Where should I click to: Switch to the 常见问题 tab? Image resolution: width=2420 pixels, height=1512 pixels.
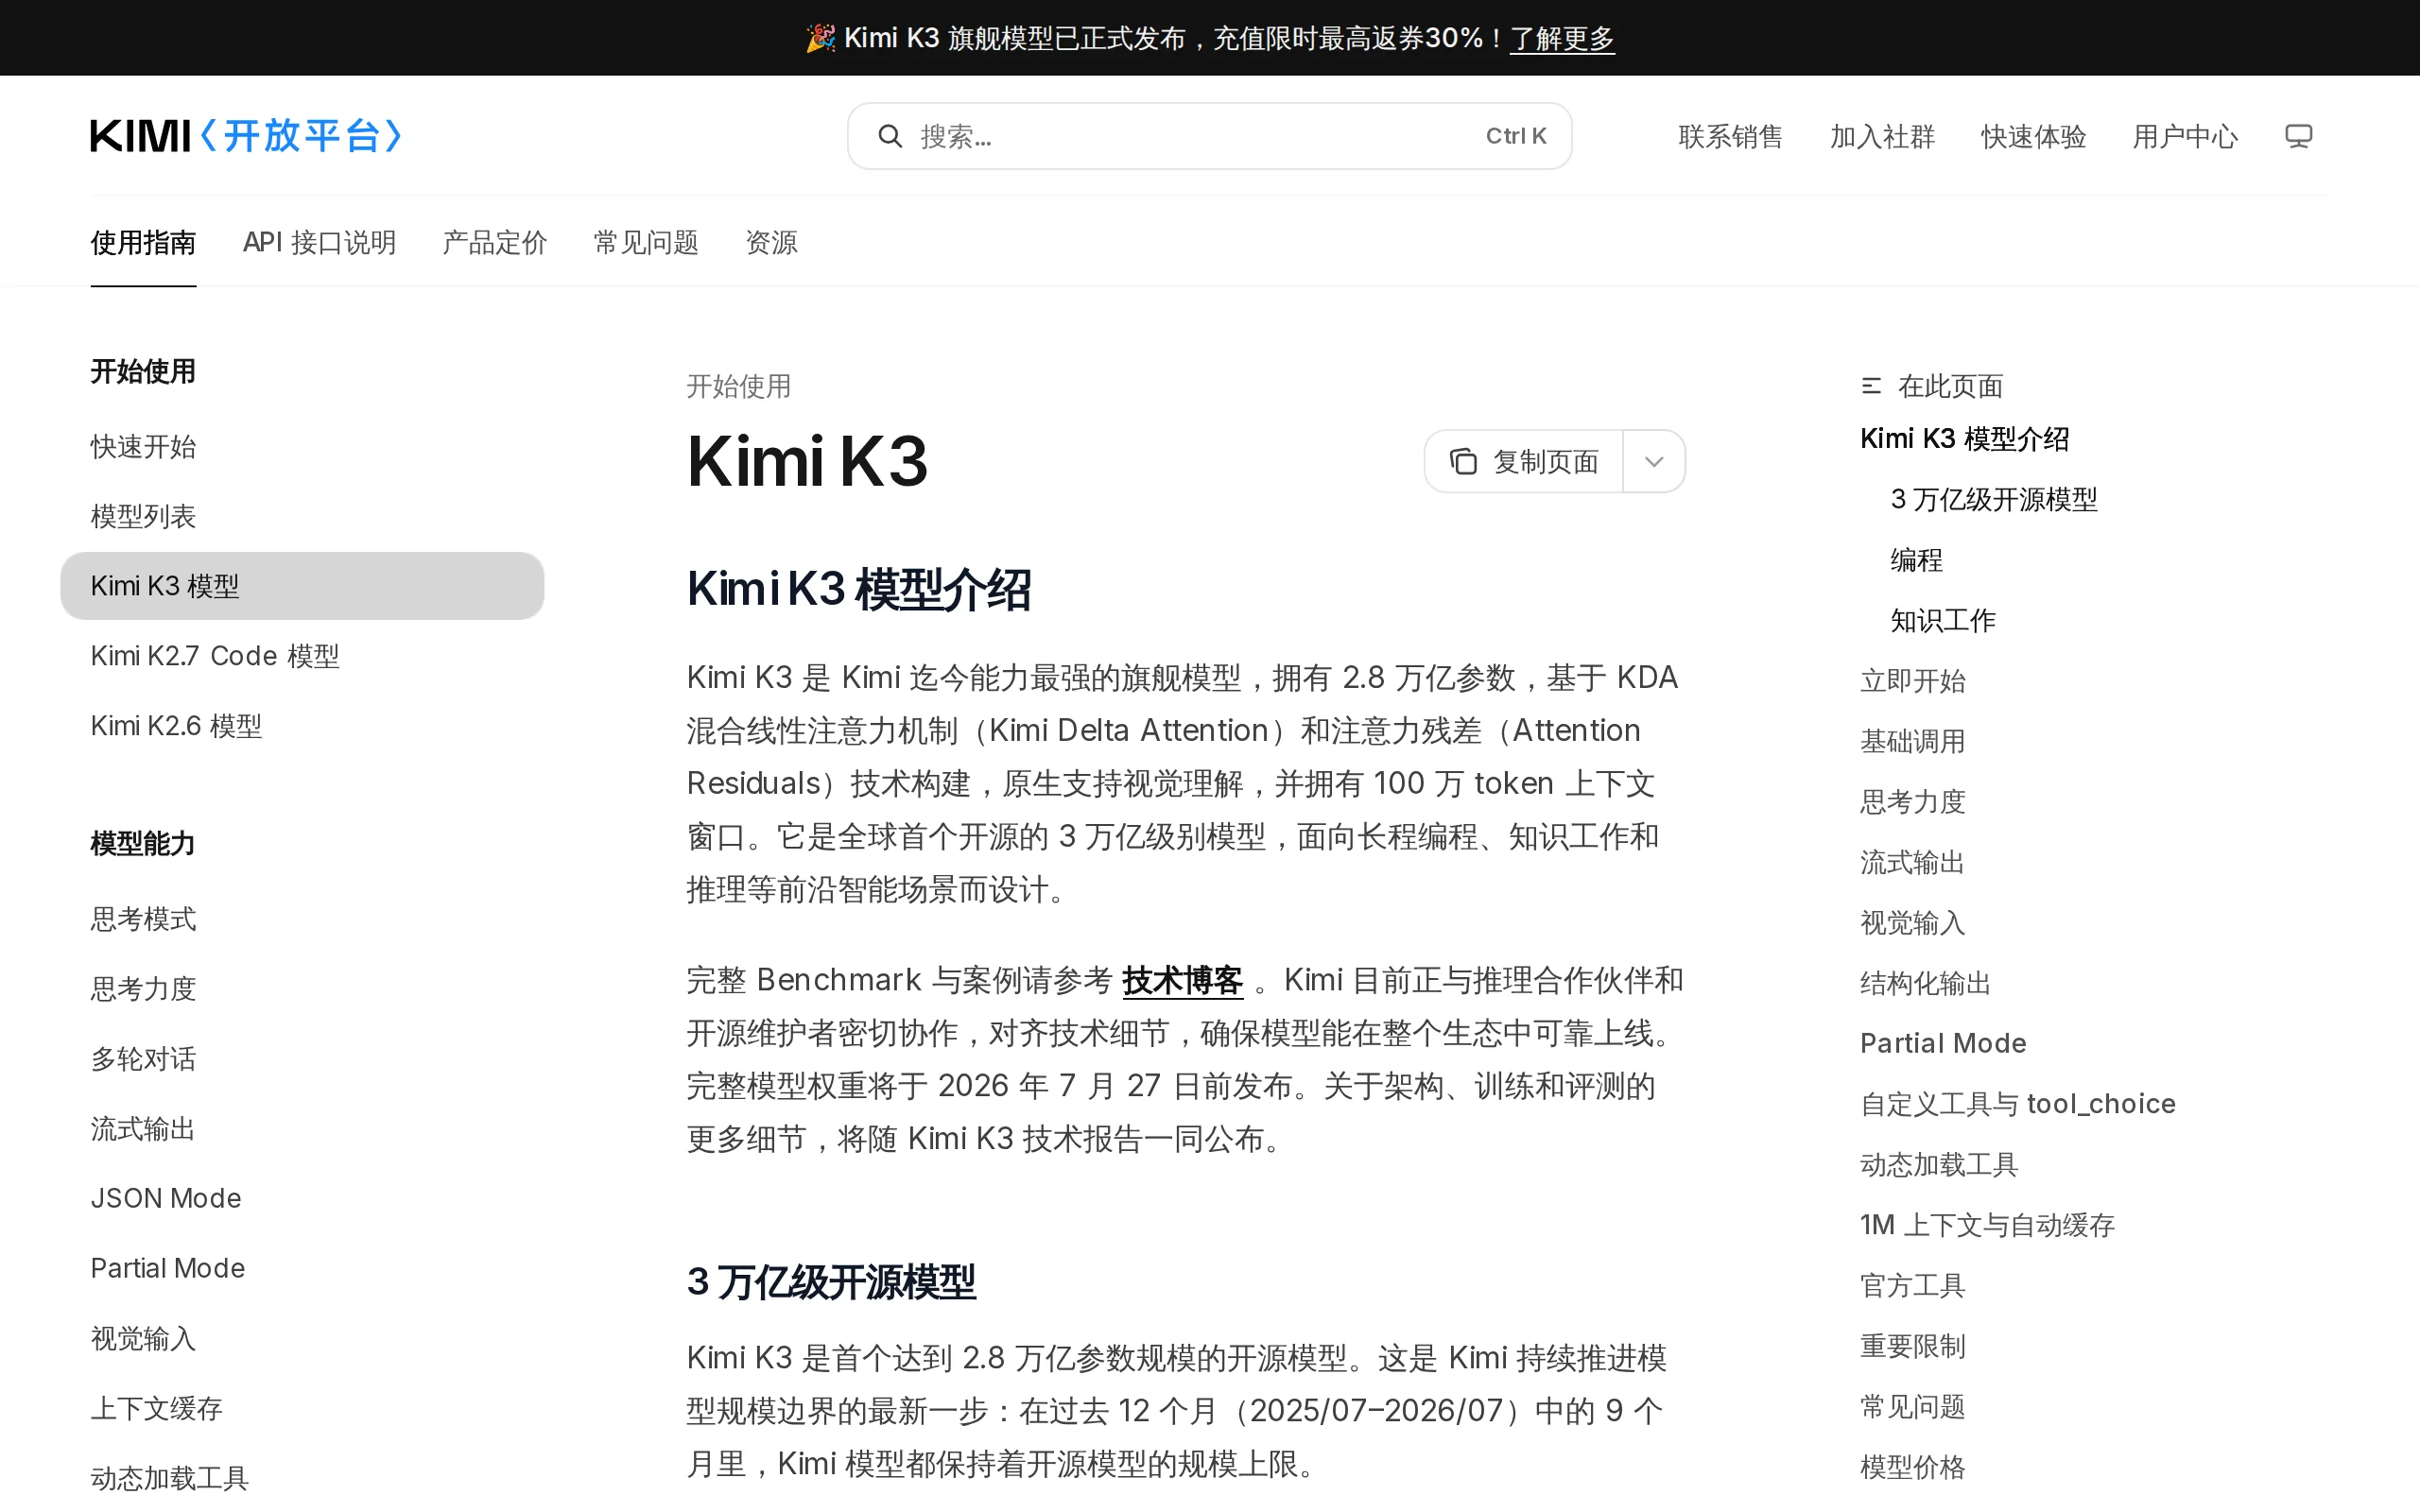click(646, 242)
